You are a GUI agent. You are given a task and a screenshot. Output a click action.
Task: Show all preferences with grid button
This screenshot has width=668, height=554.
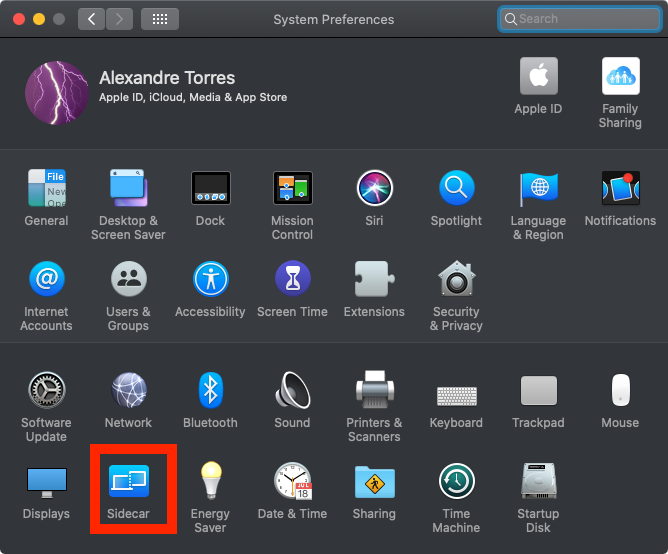tap(160, 19)
